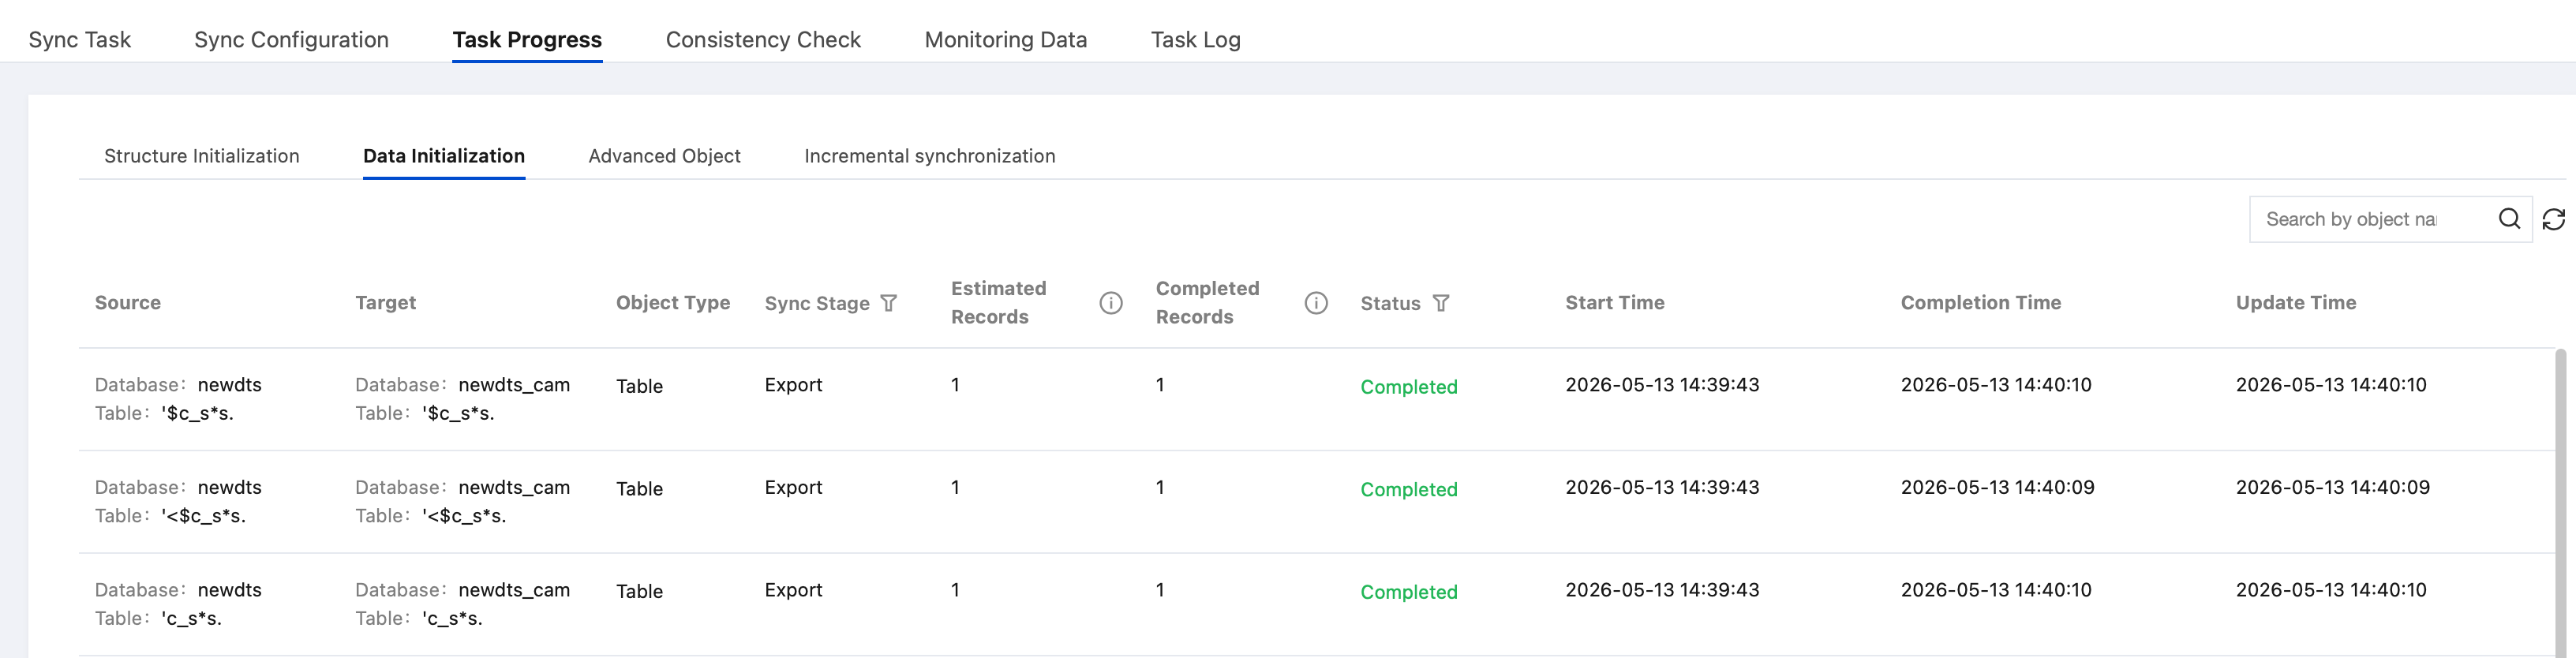Click target cell of 'c_s*s. row
Viewport: 2576px width, 658px height.
462,604
